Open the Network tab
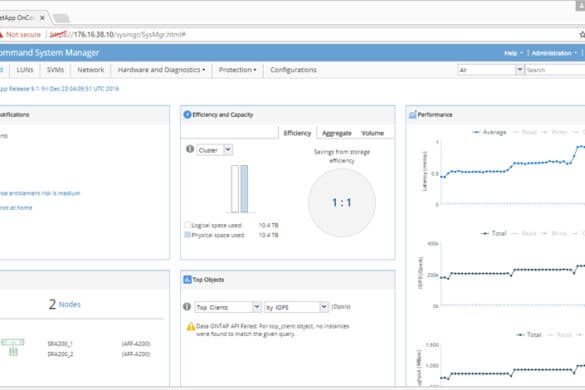This screenshot has width=585, height=390. [91, 70]
